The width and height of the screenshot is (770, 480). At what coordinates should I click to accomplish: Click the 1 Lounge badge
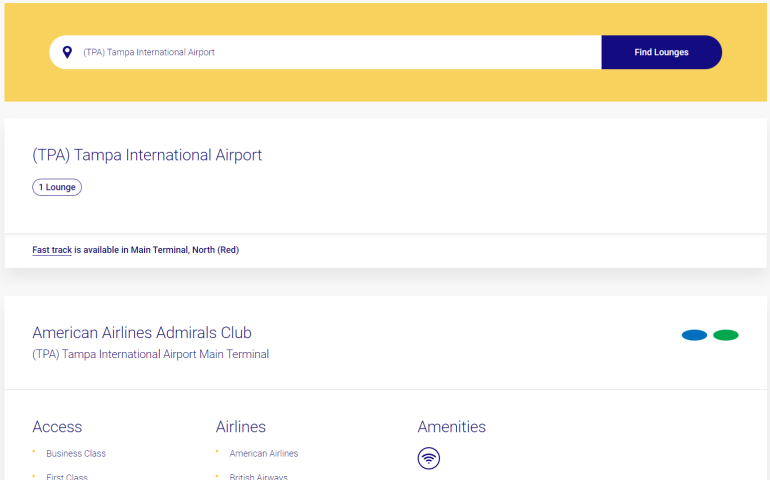pyautogui.click(x=57, y=187)
